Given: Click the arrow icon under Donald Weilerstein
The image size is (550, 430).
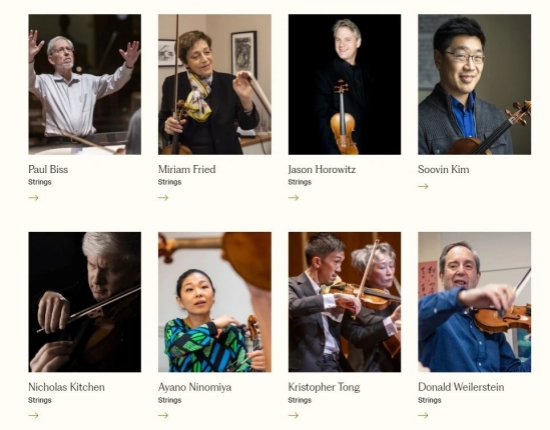Looking at the screenshot, I should [423, 416].
